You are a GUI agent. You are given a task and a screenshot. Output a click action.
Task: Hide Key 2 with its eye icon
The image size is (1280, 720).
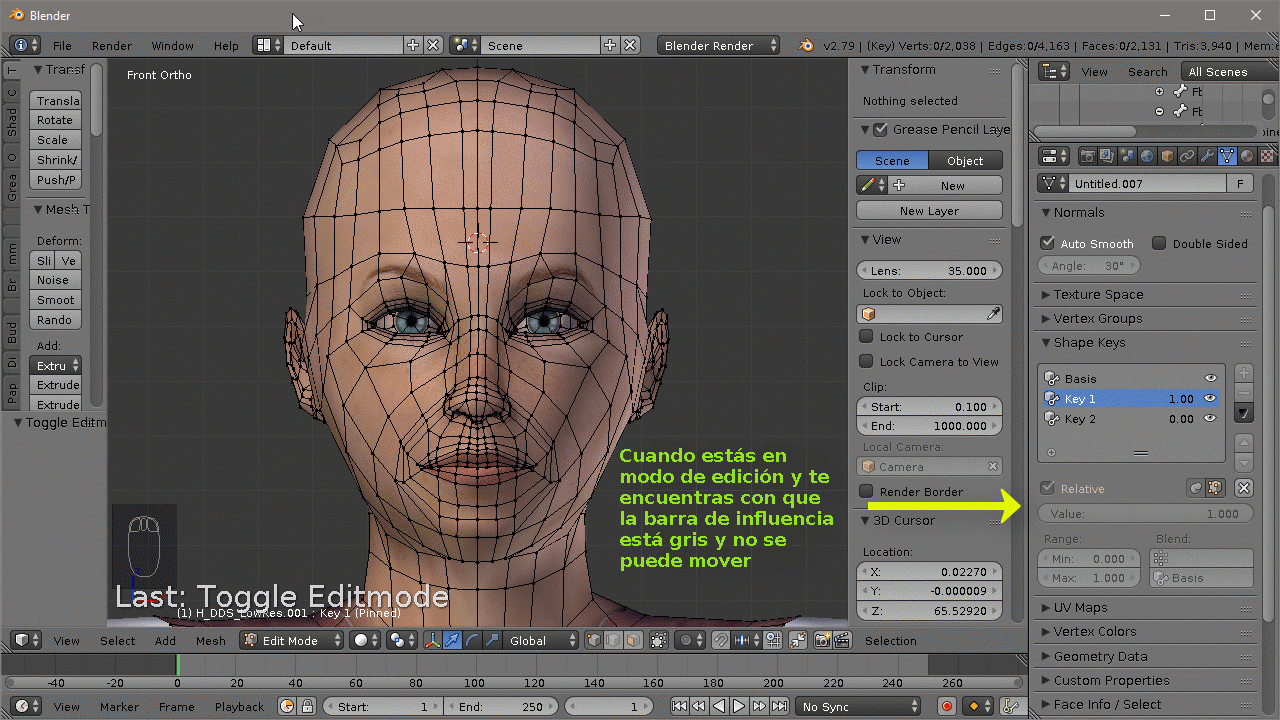tap(1210, 419)
